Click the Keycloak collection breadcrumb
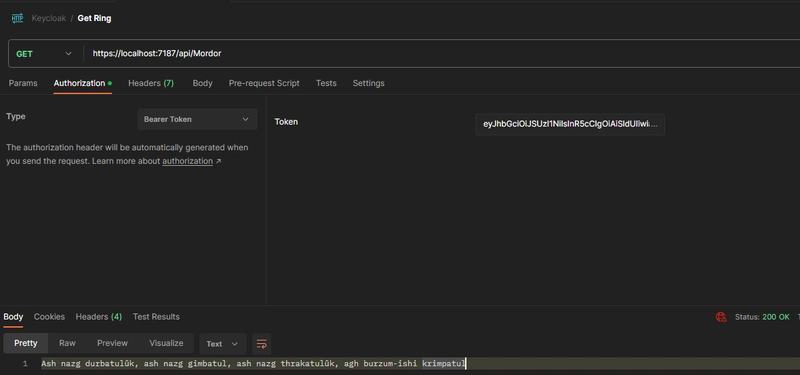The height and width of the screenshot is (375, 800). (x=49, y=18)
